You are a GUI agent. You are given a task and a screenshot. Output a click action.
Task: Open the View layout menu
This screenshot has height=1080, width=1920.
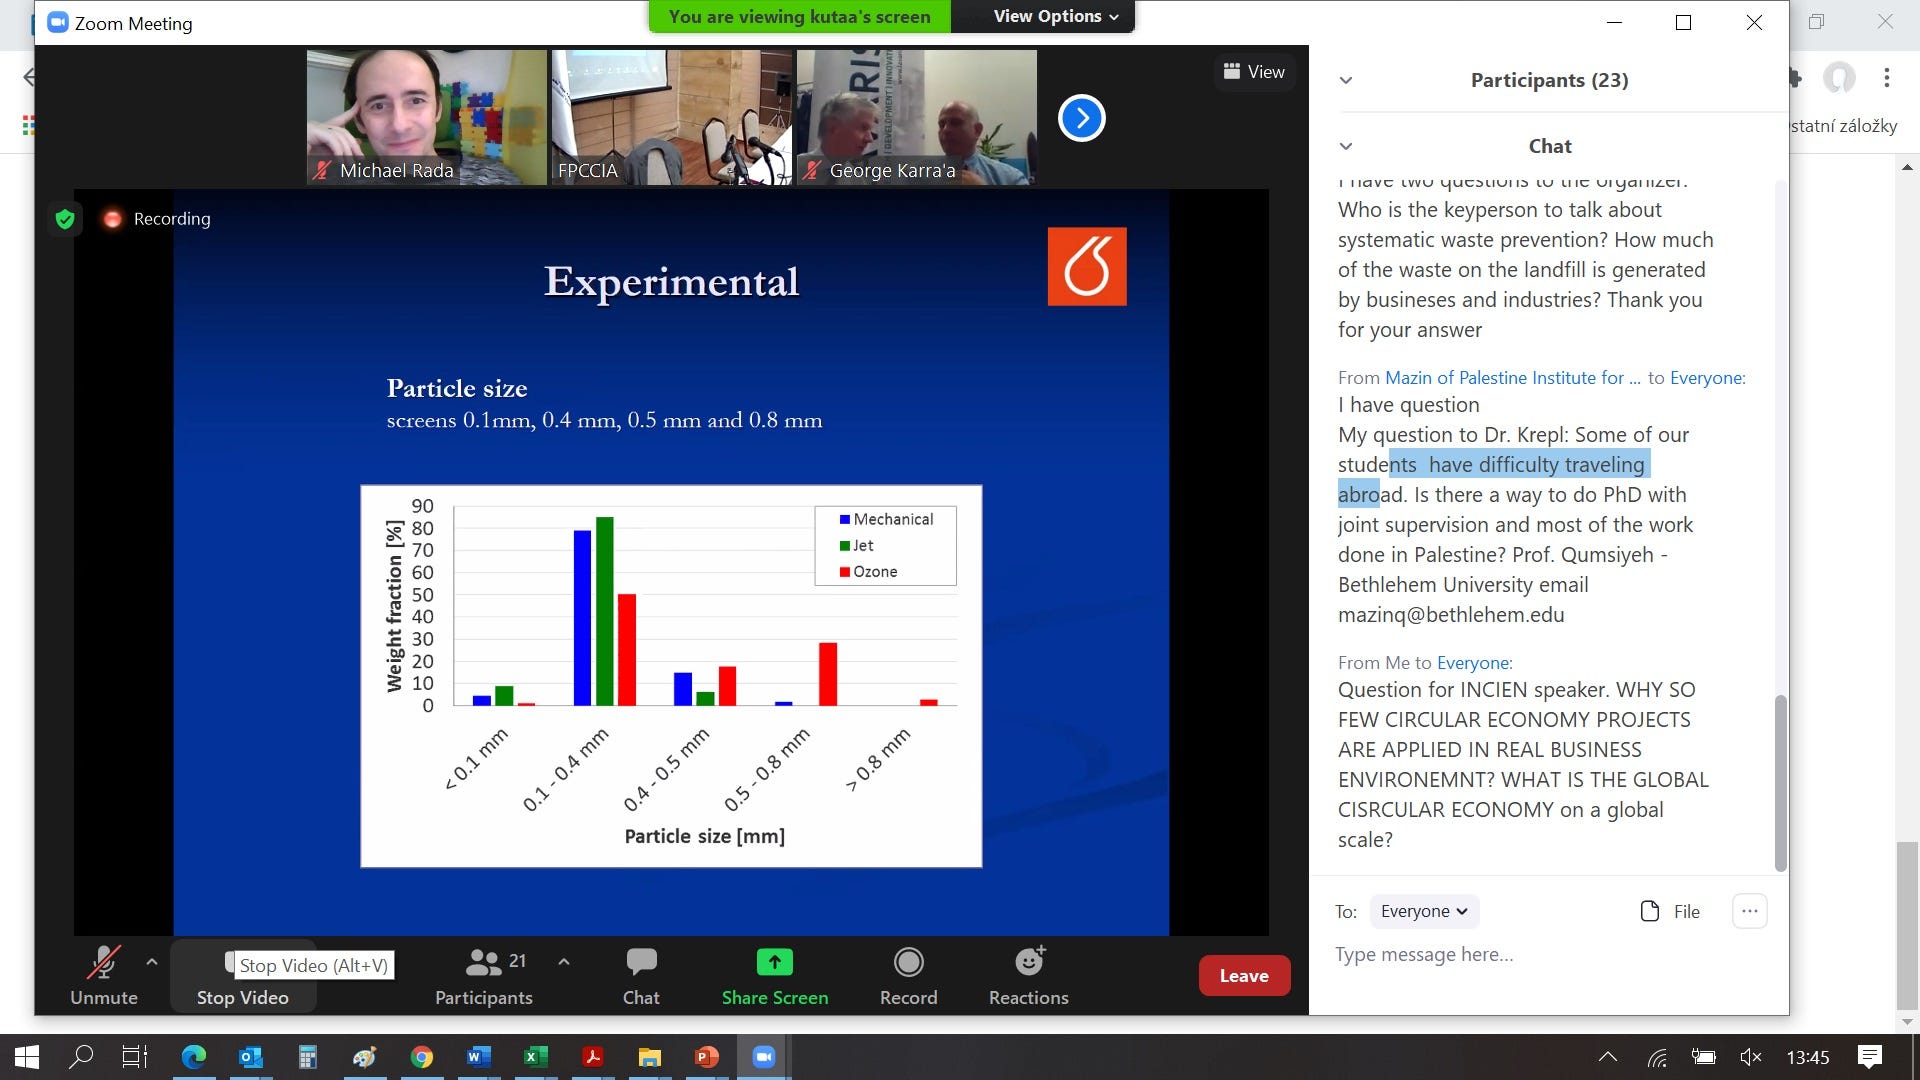pyautogui.click(x=1254, y=72)
